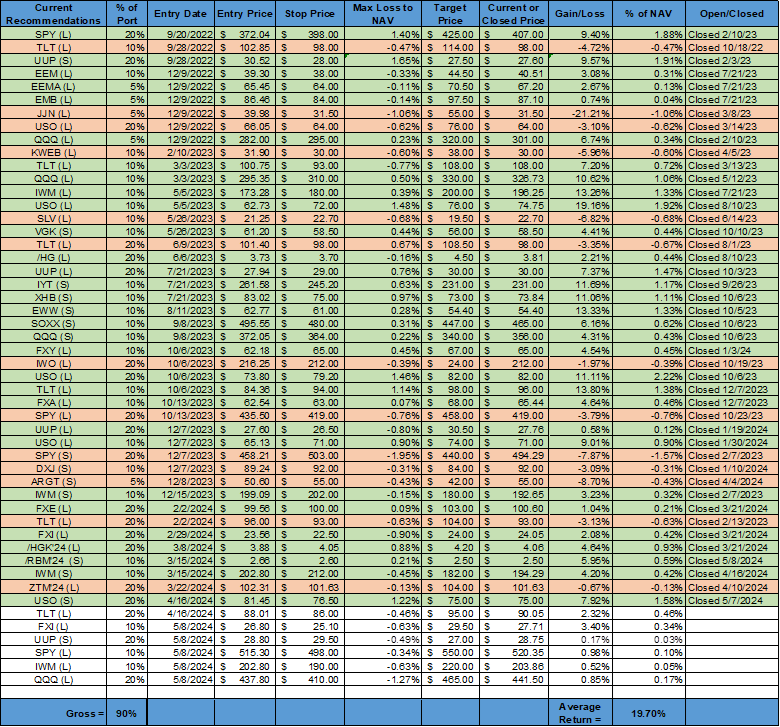Click the 'IYT (S)' ticker cell
This screenshot has height=727, width=780.
53,285
